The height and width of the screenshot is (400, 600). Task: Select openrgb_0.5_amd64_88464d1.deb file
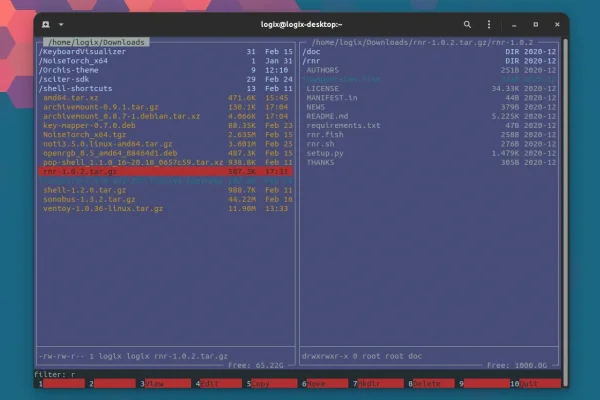[x=165, y=153]
